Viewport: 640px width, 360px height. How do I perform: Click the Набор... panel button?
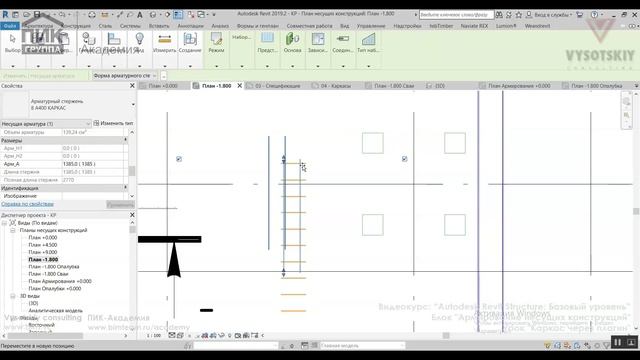[x=241, y=37]
